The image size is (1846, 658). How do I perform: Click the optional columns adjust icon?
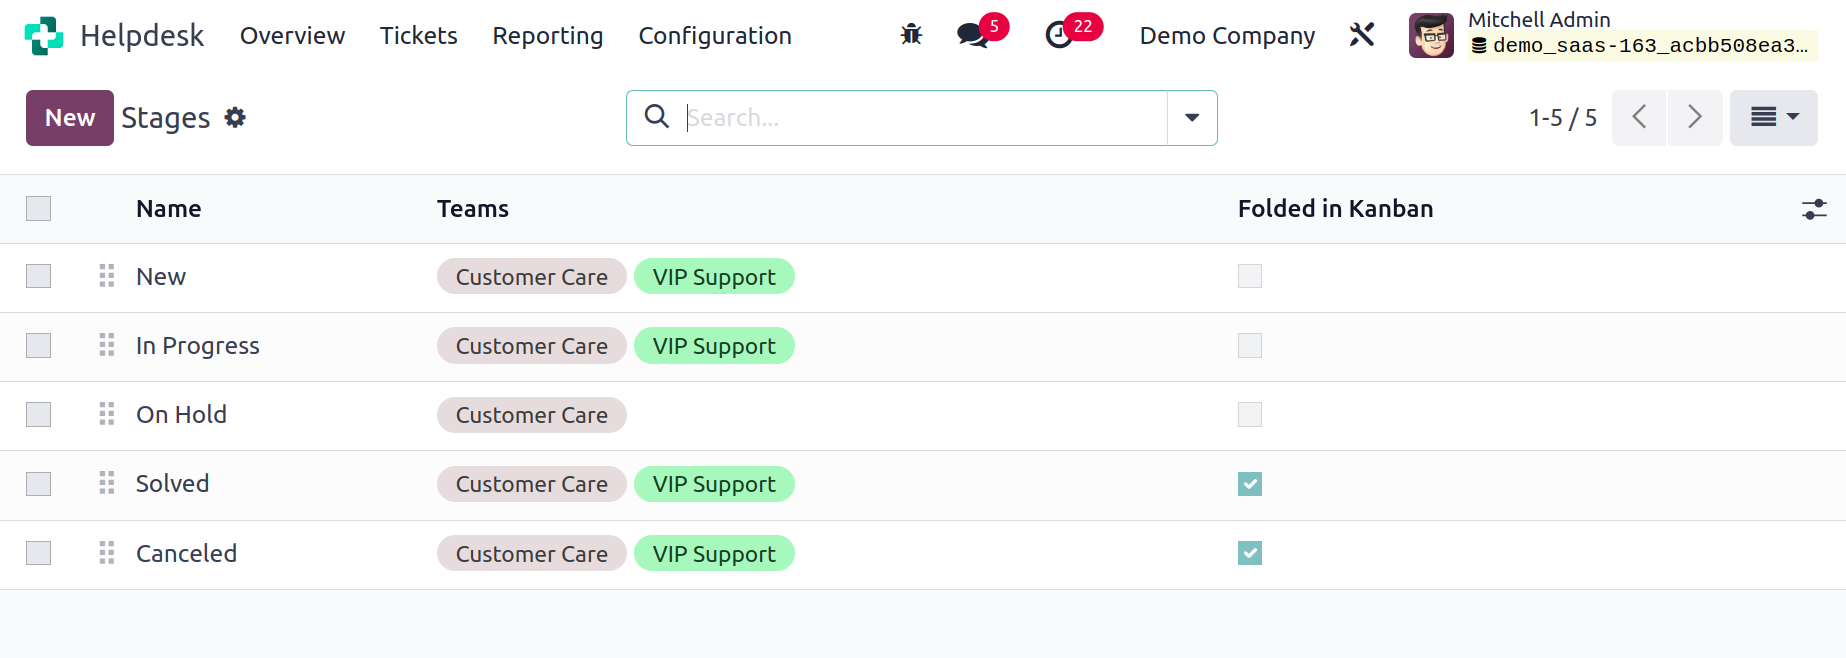[1814, 209]
